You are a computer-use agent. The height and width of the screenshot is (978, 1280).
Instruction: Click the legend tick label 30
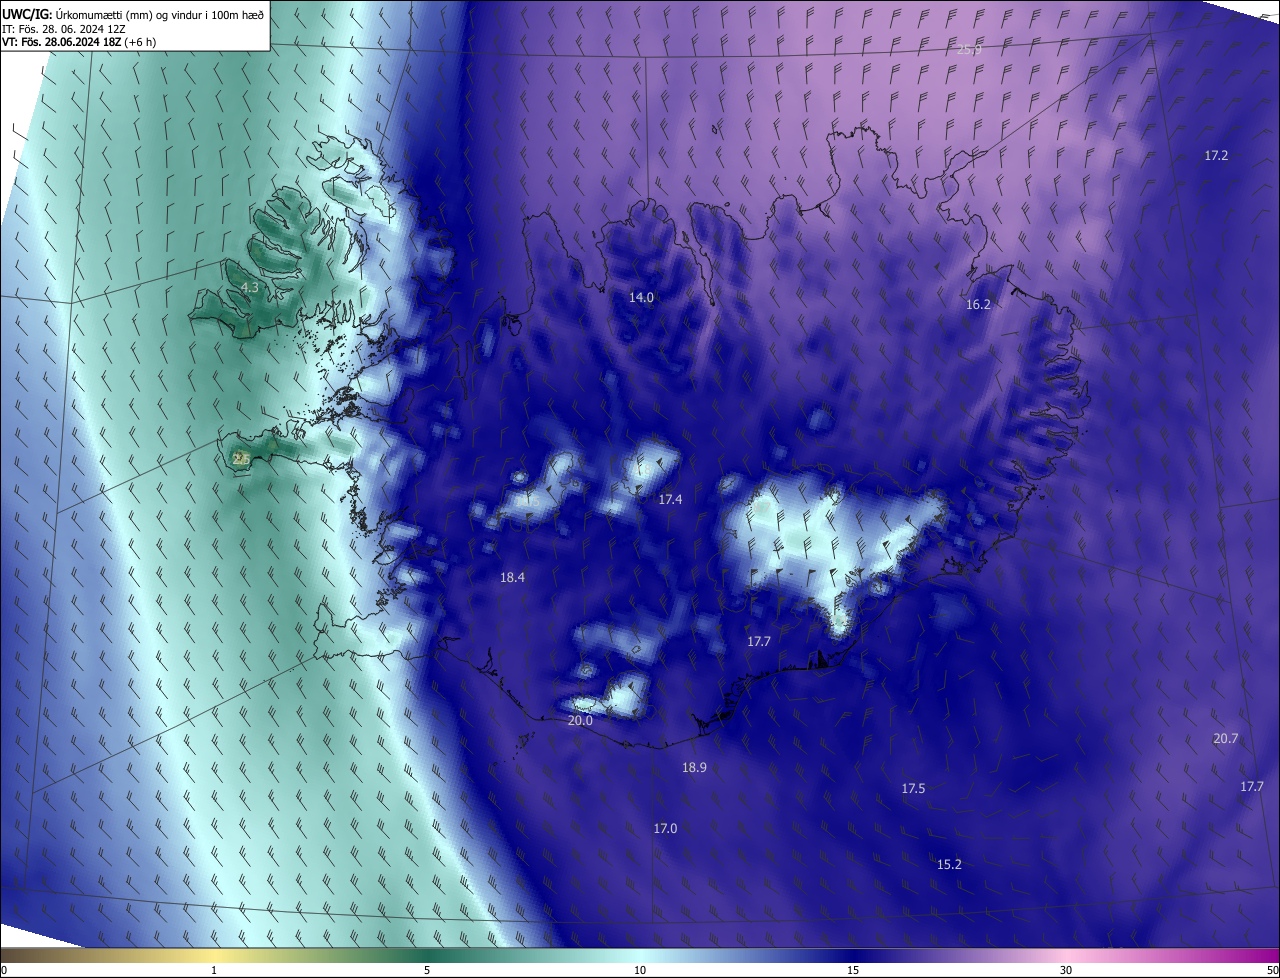pos(1066,971)
